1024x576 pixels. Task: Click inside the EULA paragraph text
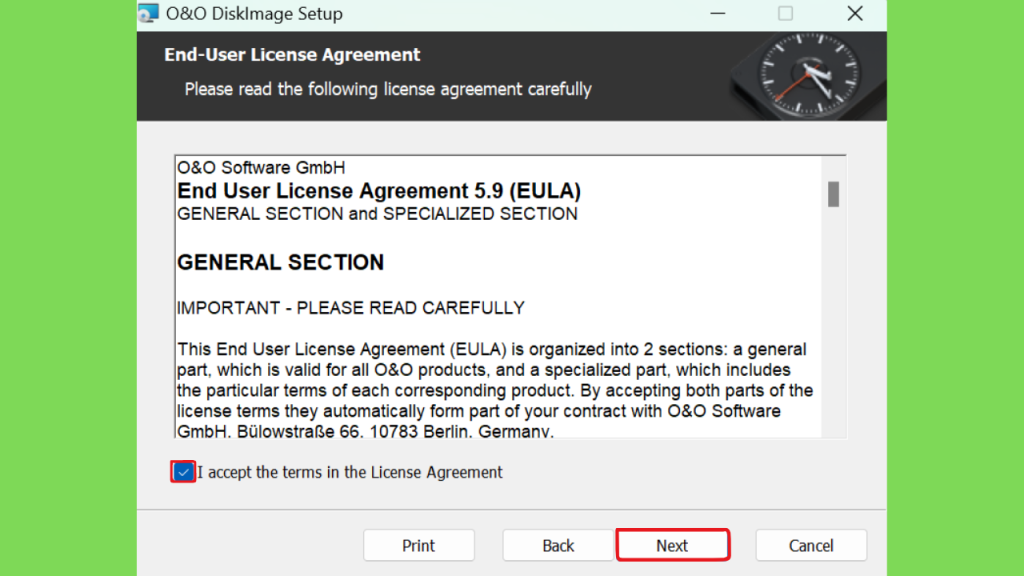[x=495, y=391]
